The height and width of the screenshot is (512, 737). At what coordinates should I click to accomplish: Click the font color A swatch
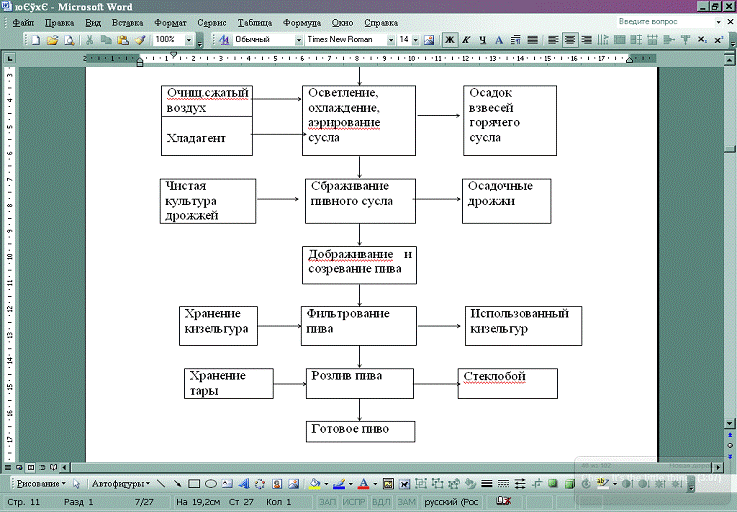pyautogui.click(x=363, y=483)
